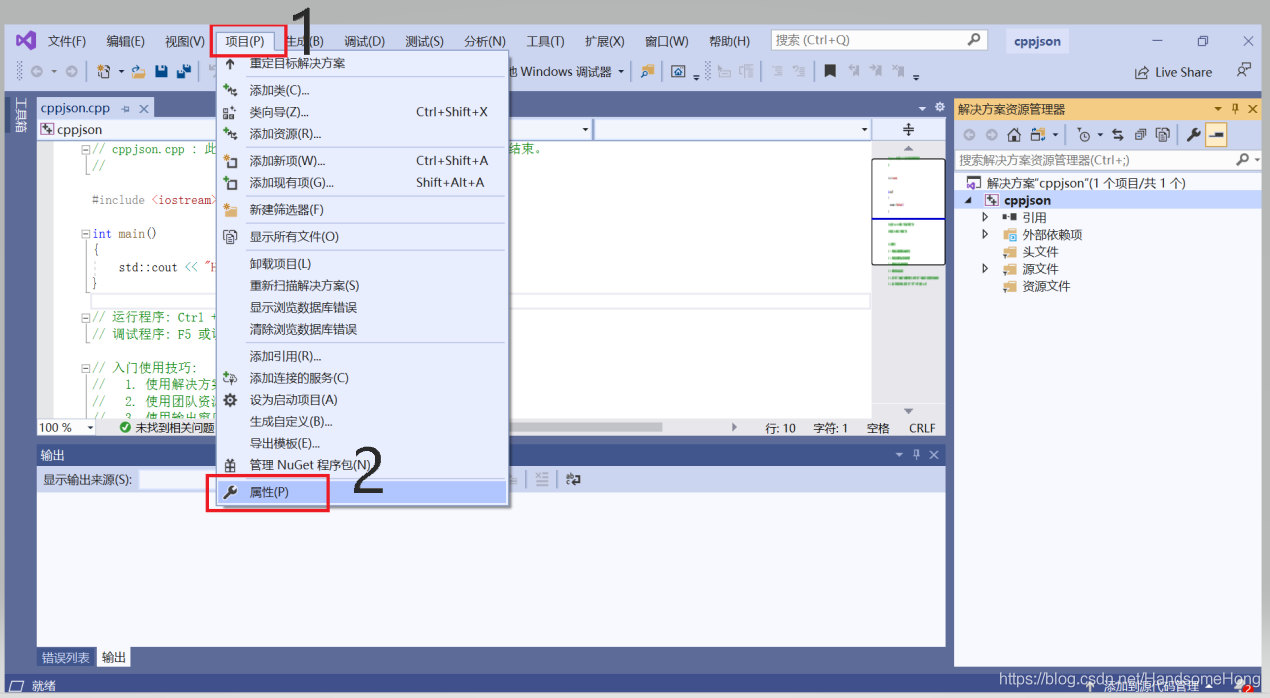Click the bookmark icon in toolbar
1270x698 pixels.
click(x=830, y=72)
